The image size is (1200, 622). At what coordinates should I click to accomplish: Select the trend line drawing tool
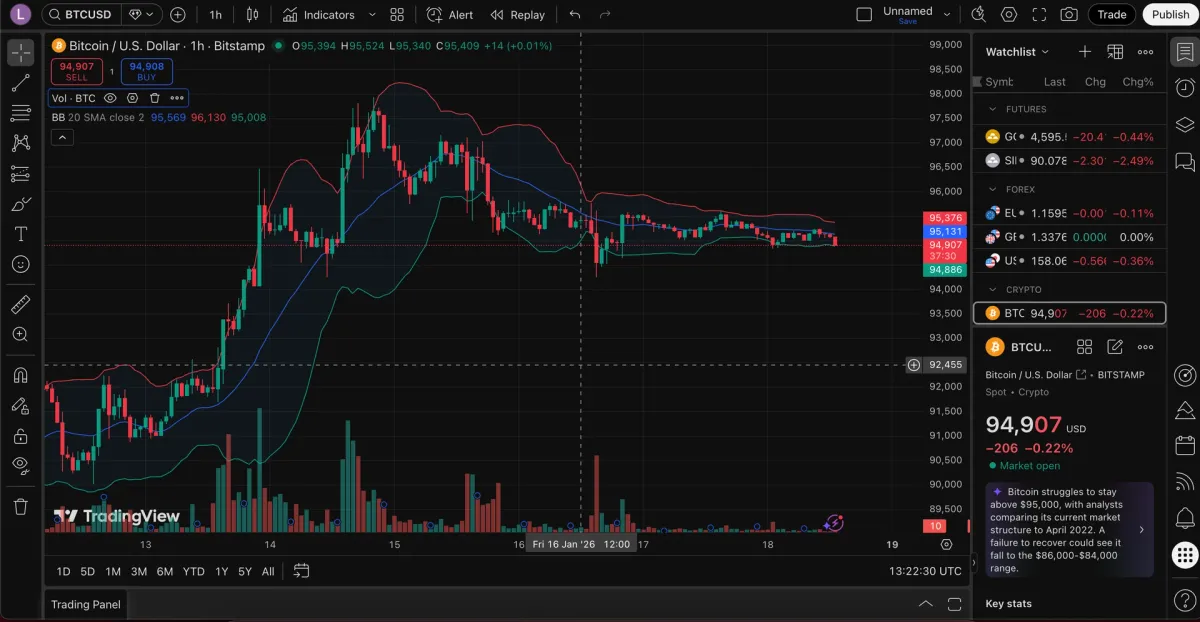pos(20,83)
